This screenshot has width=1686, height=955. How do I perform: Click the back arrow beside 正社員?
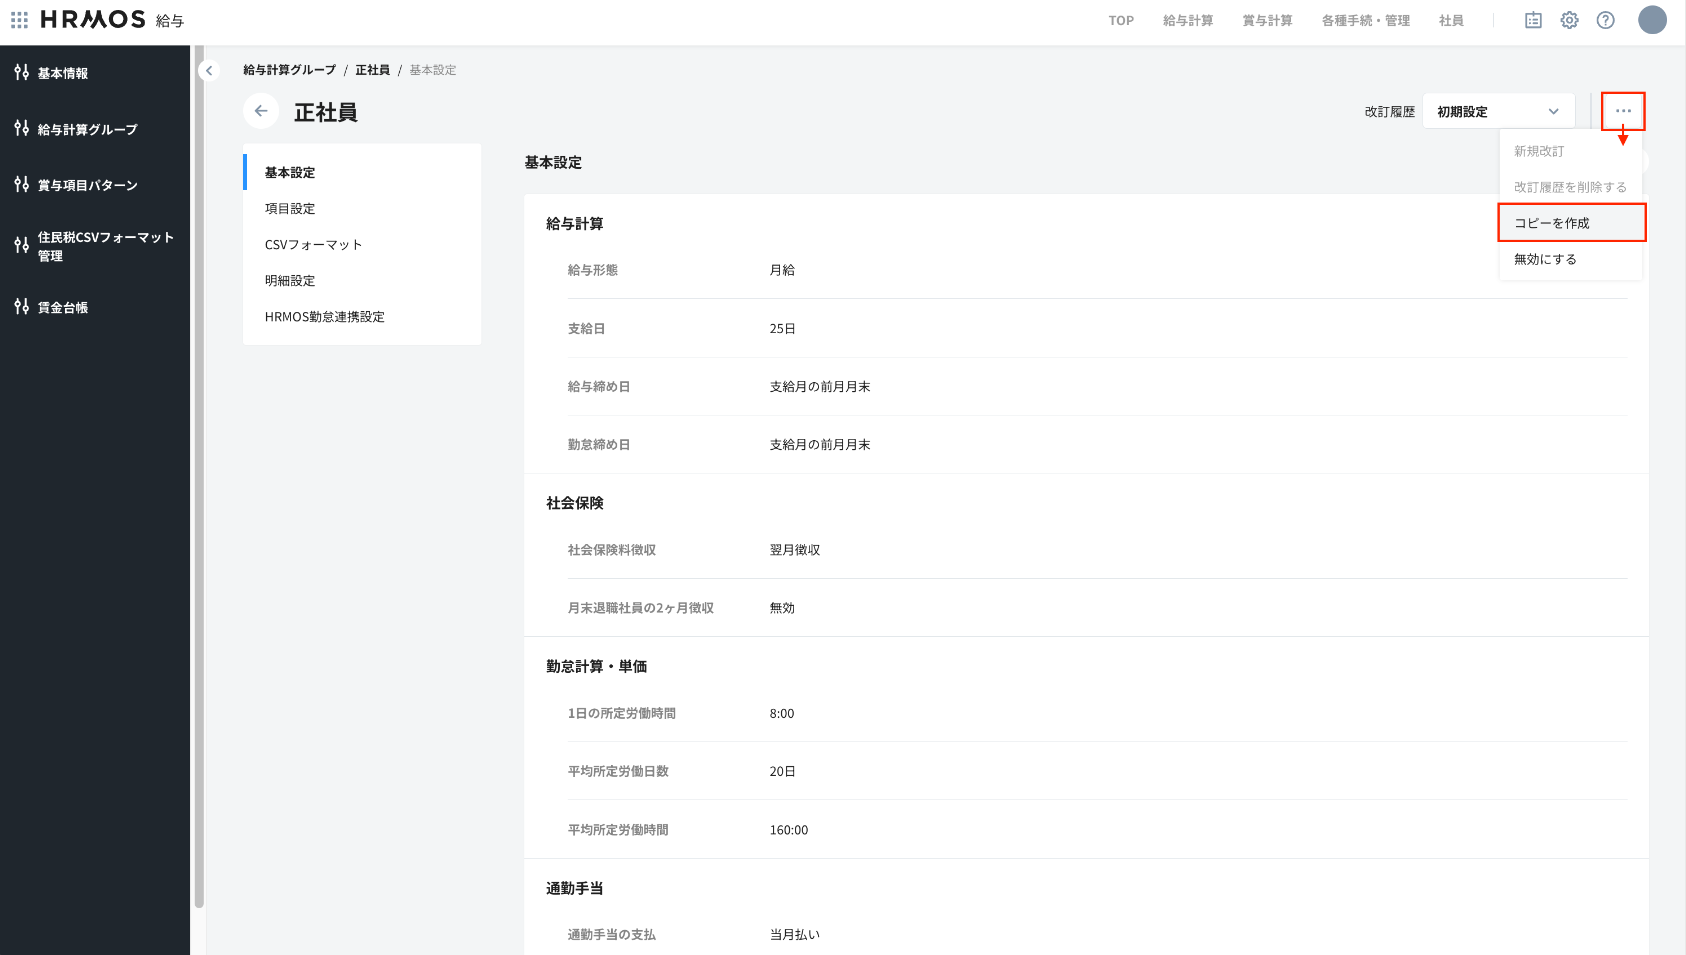click(x=261, y=111)
